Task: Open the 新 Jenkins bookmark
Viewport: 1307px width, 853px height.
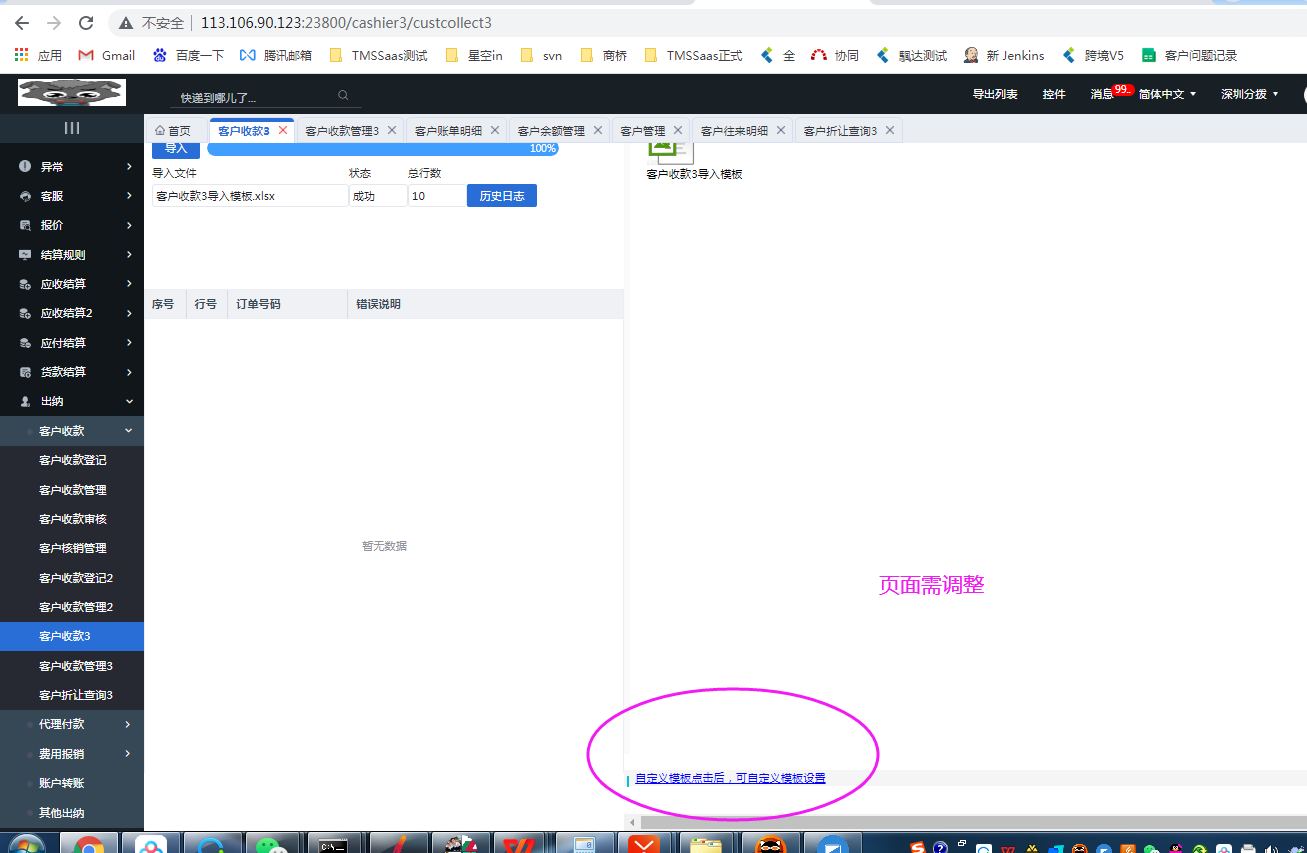Action: (1004, 55)
